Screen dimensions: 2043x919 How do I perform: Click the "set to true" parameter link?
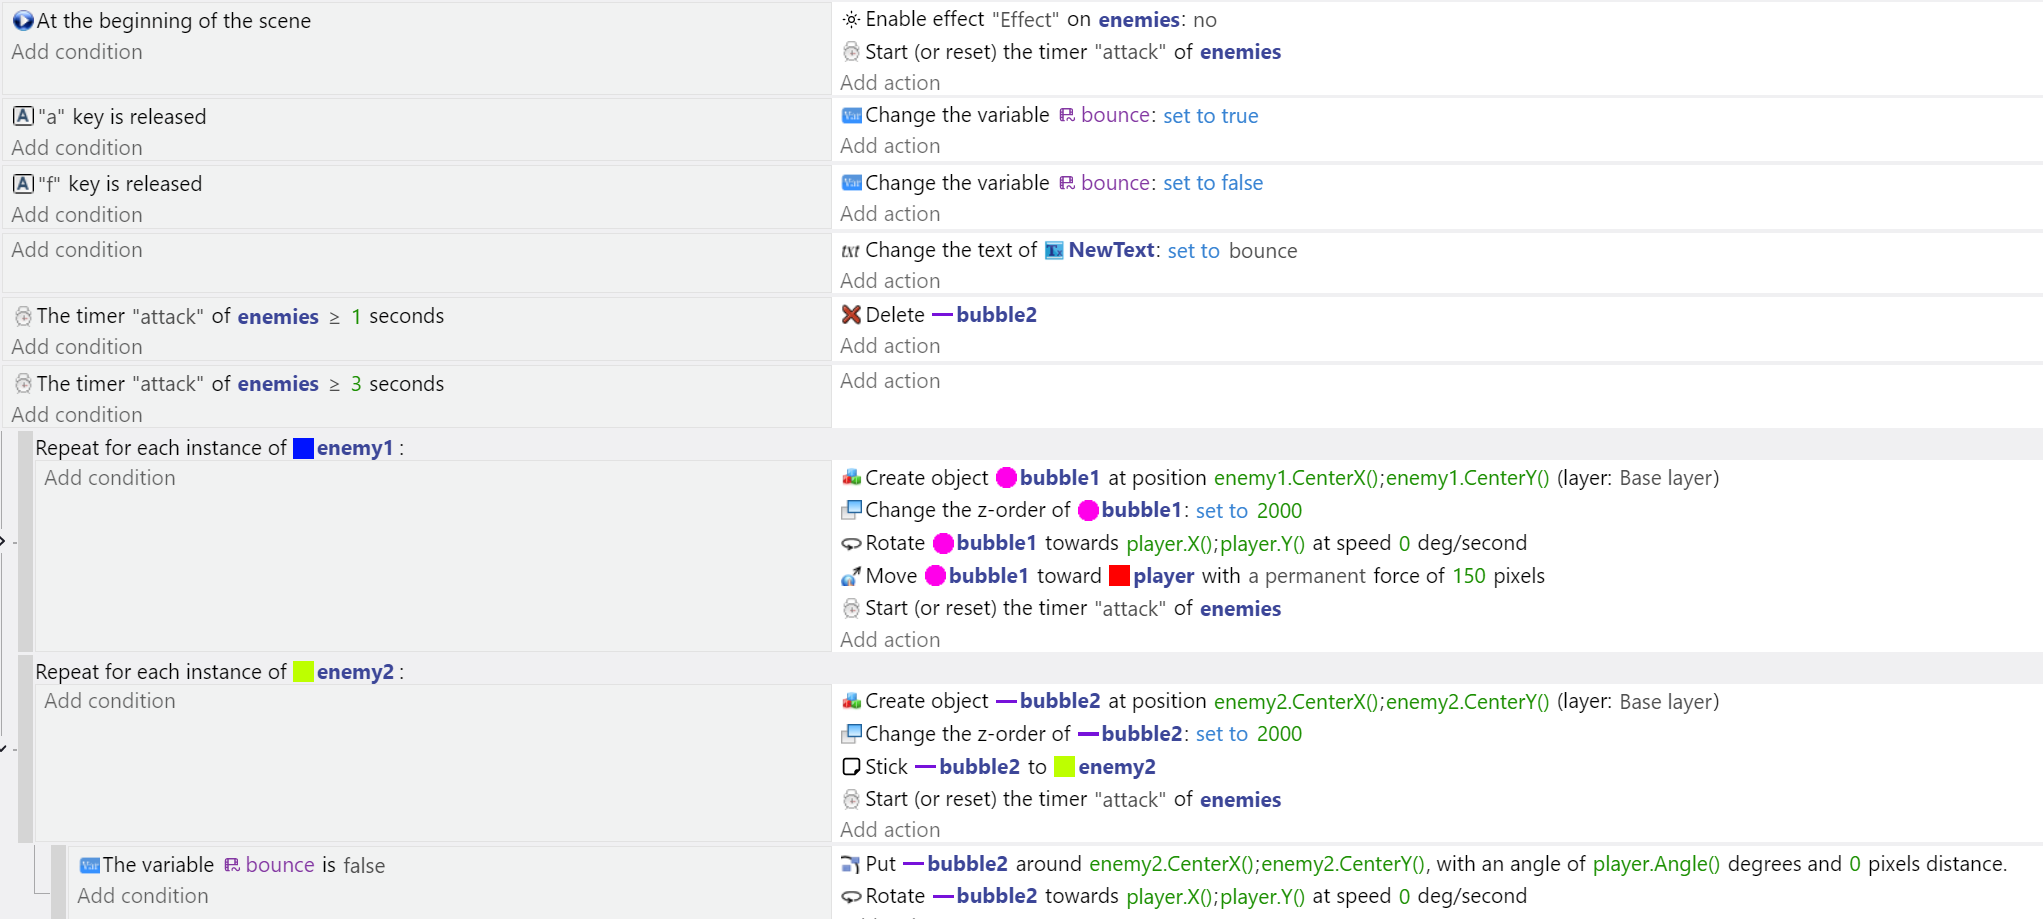point(1211,116)
